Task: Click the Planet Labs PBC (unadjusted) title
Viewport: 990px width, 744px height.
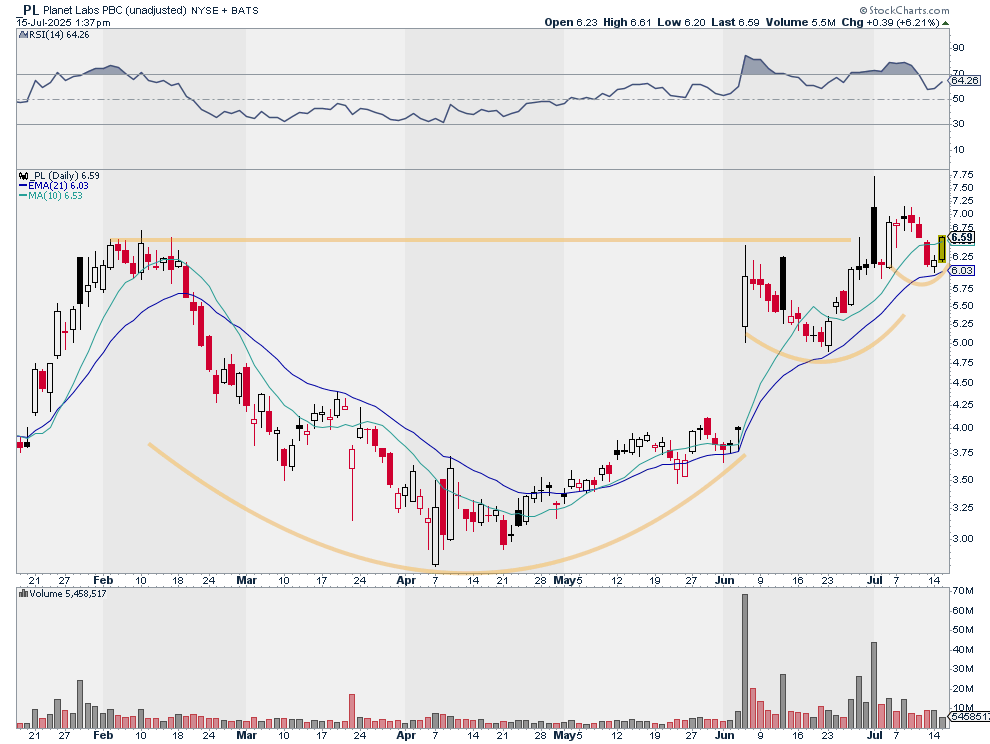Action: (x=115, y=10)
